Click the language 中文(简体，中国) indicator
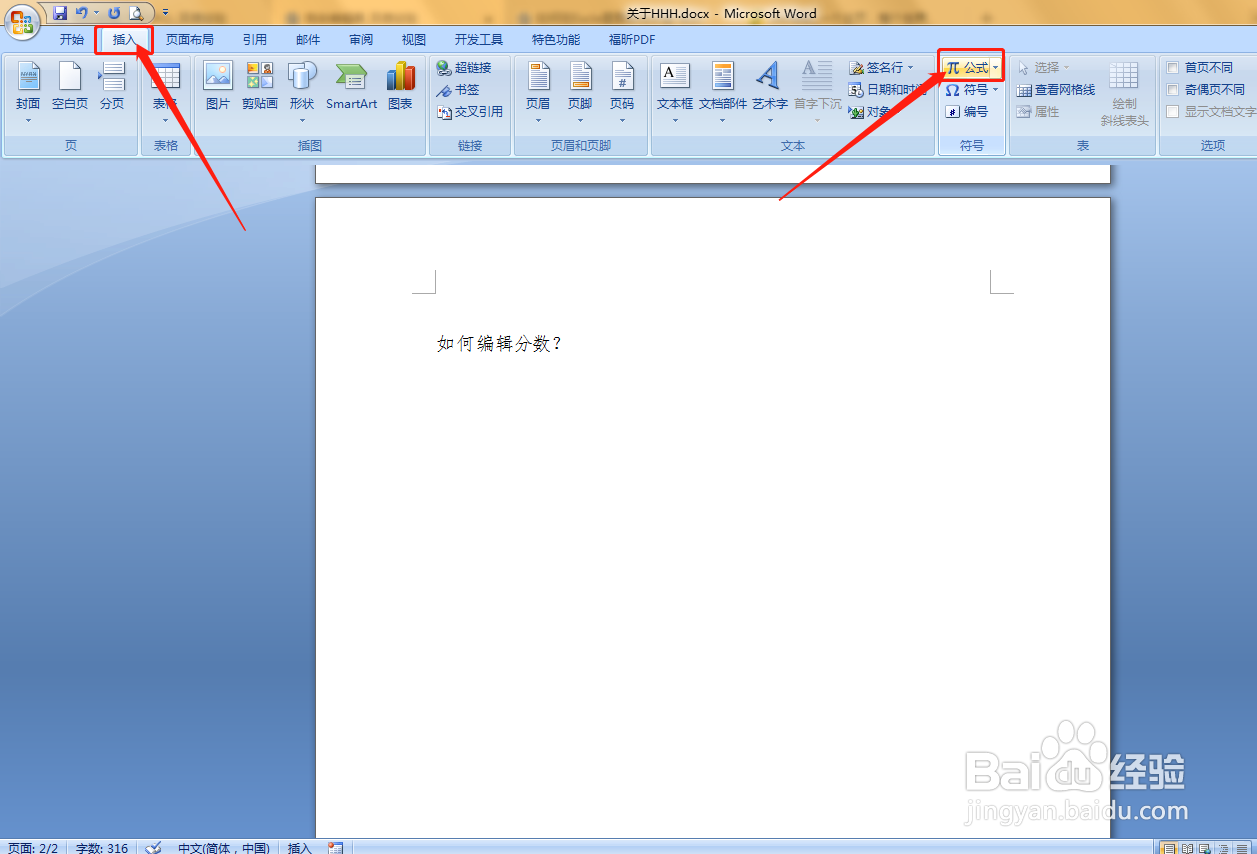1257x854 pixels. pos(224,848)
